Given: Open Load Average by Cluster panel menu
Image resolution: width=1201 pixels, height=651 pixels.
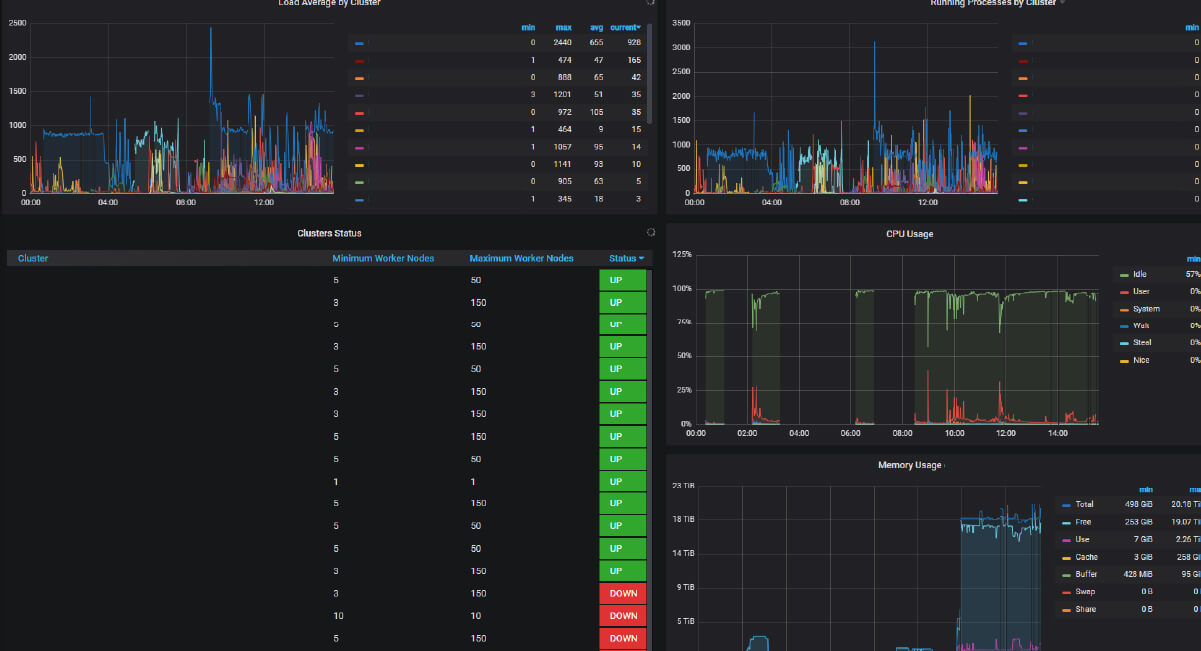Looking at the screenshot, I should point(329,3).
